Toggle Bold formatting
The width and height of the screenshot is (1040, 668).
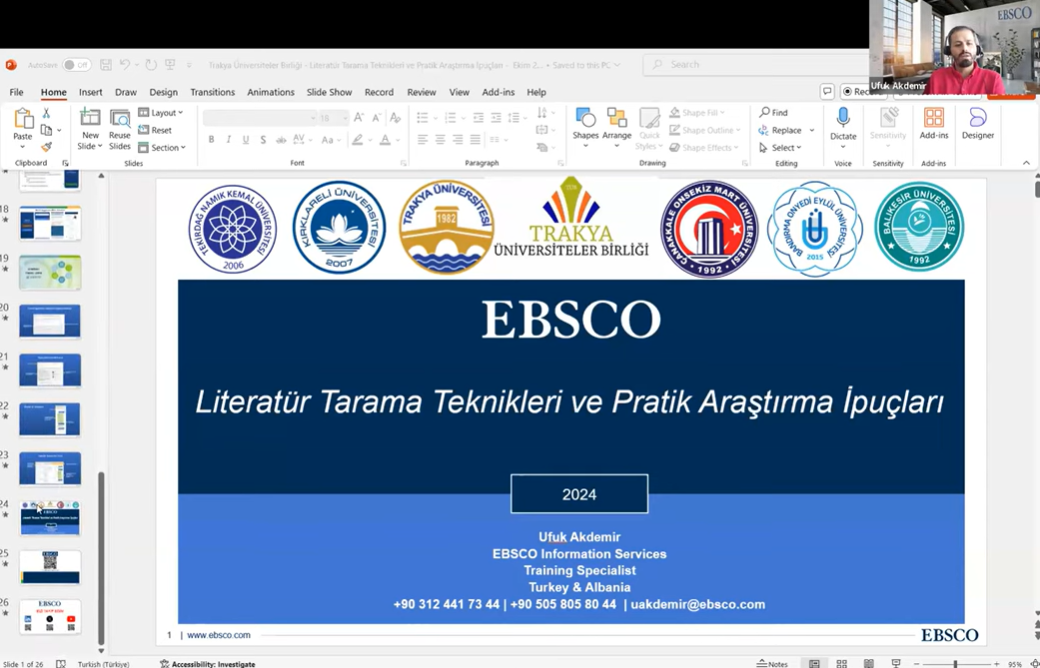pos(211,140)
